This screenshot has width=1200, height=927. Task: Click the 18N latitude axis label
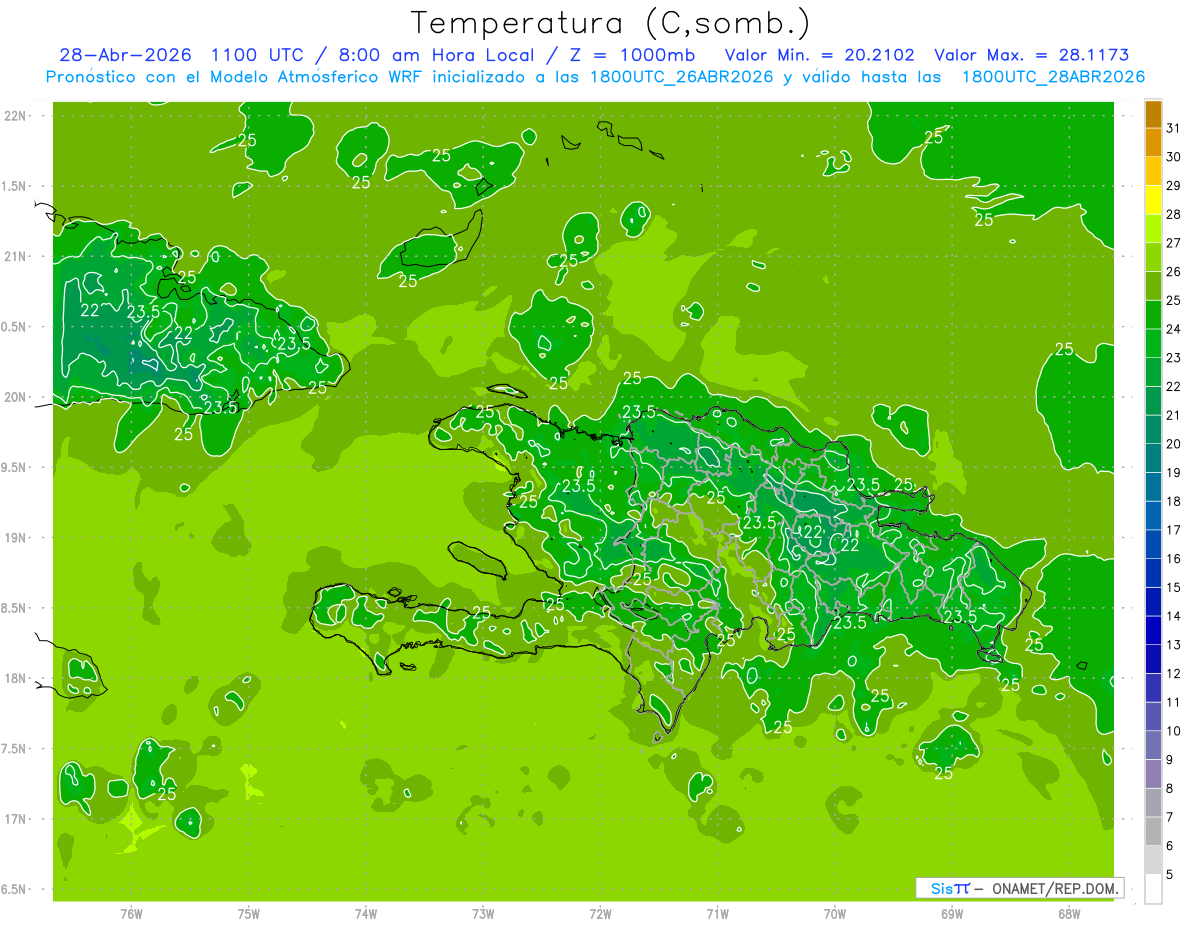coord(17,678)
